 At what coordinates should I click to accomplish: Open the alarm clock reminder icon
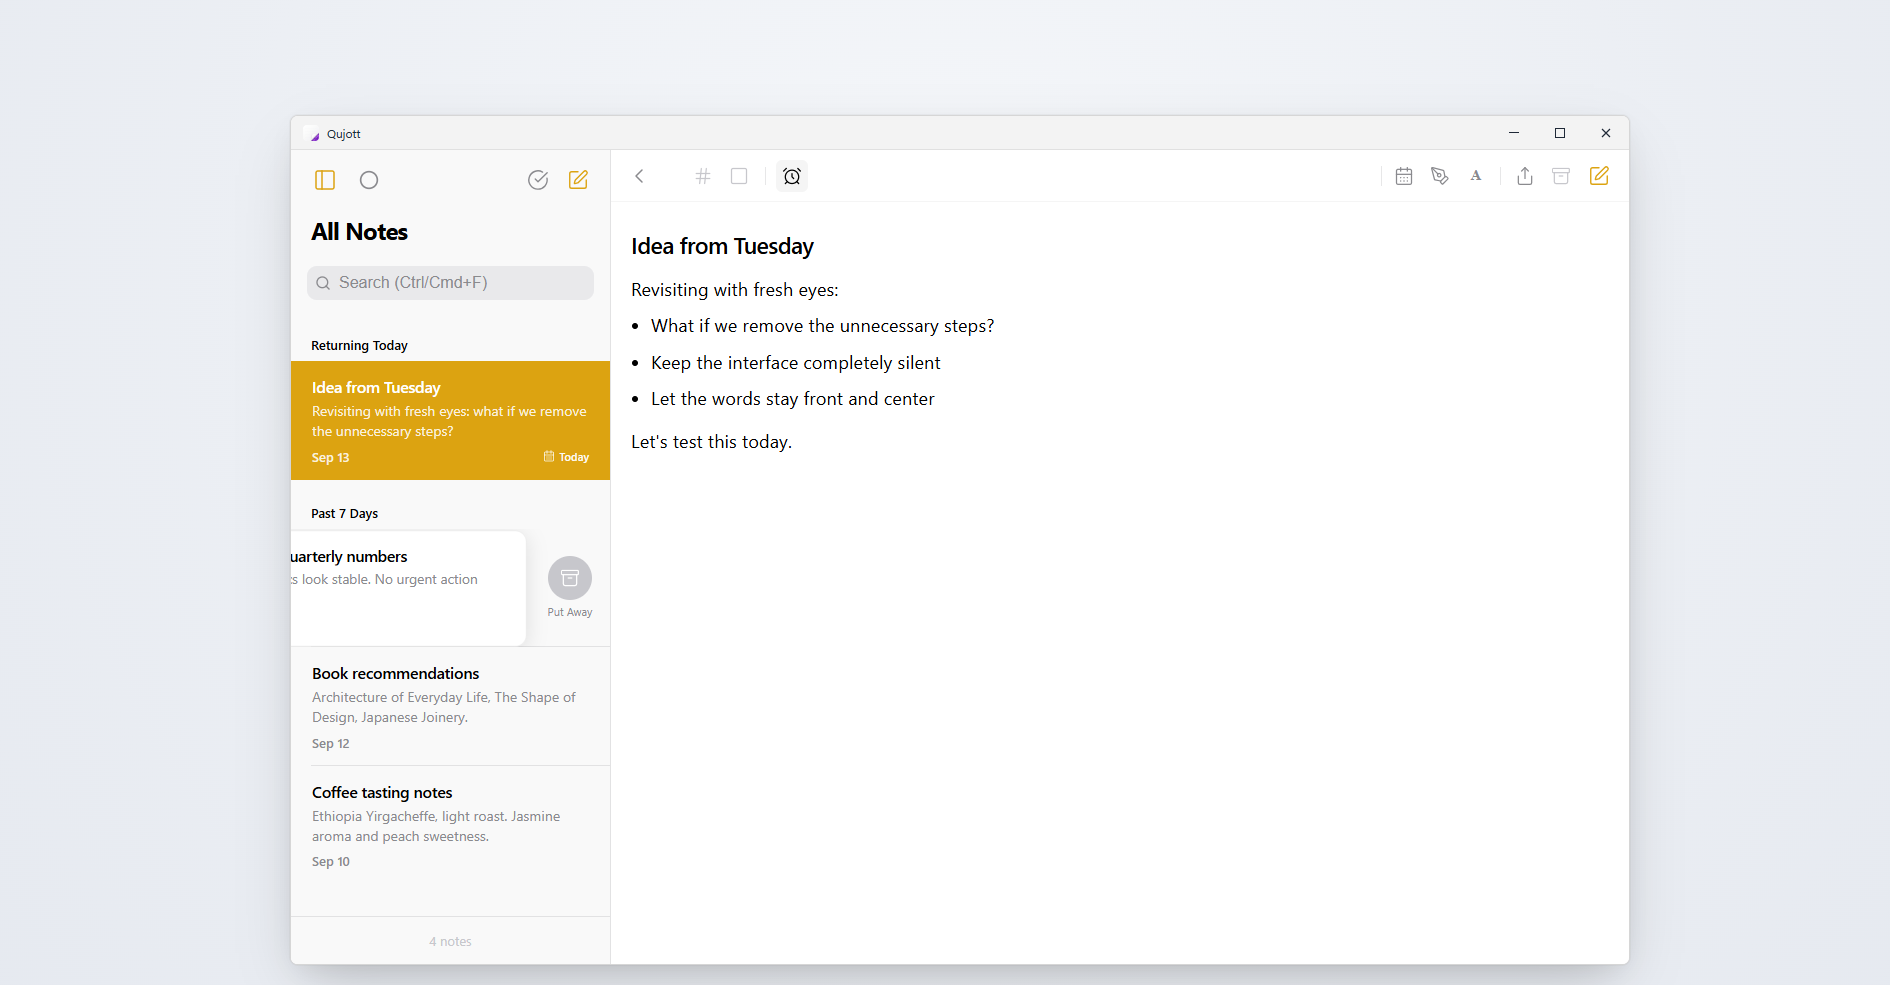click(792, 176)
